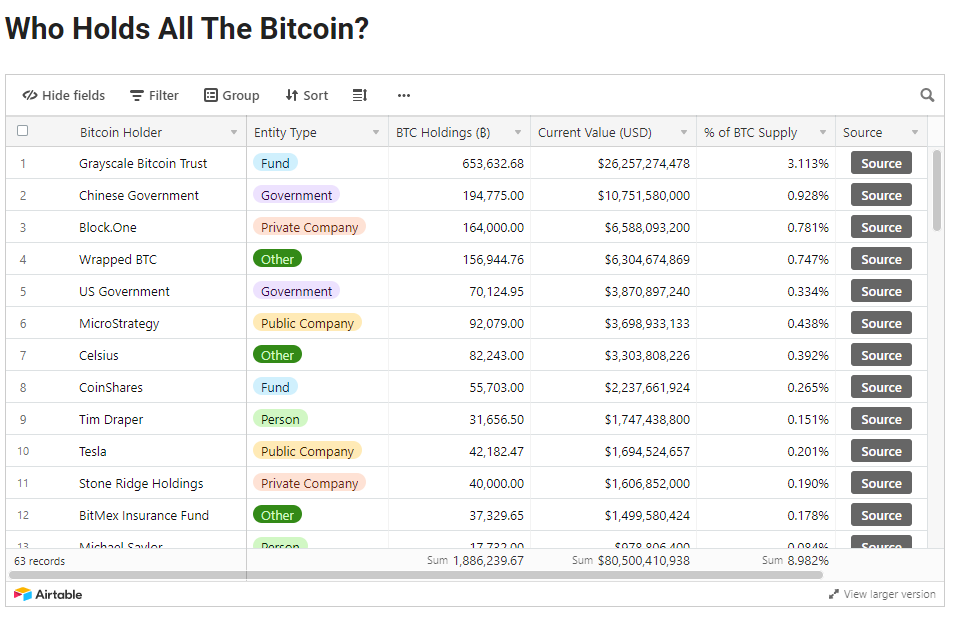Select the 653,632.68 holdings cell
976x625 pixels.
[459, 163]
